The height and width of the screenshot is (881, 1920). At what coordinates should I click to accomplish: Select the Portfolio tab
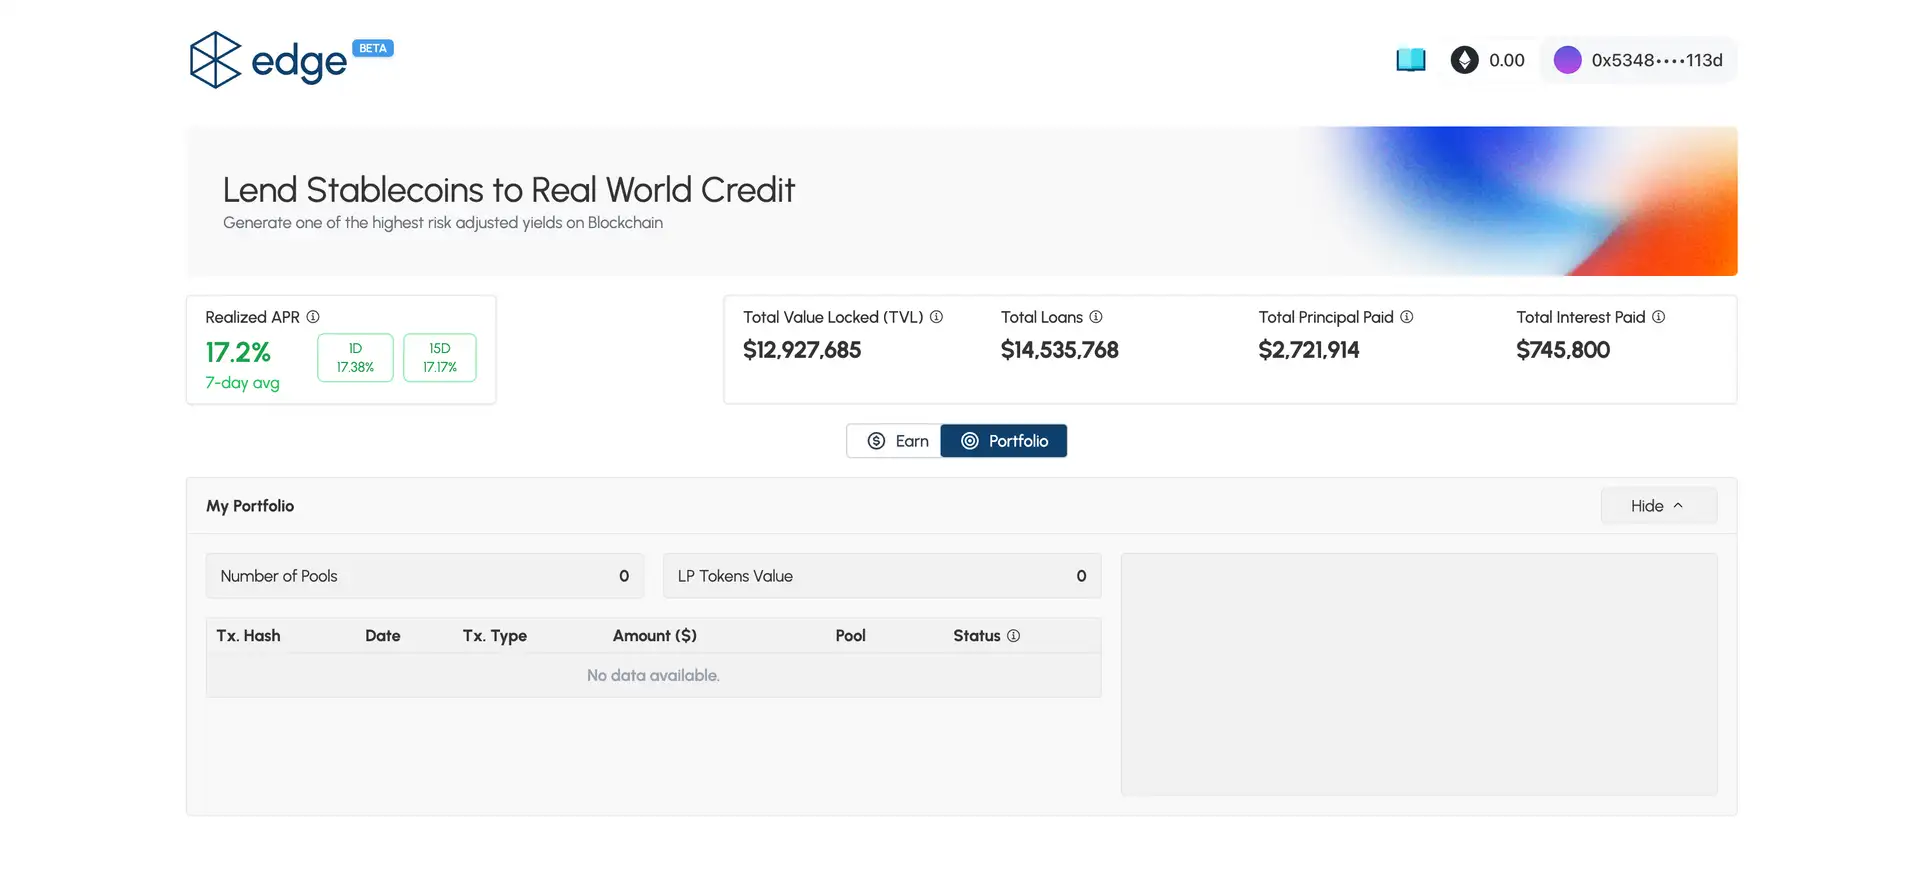[1004, 441]
